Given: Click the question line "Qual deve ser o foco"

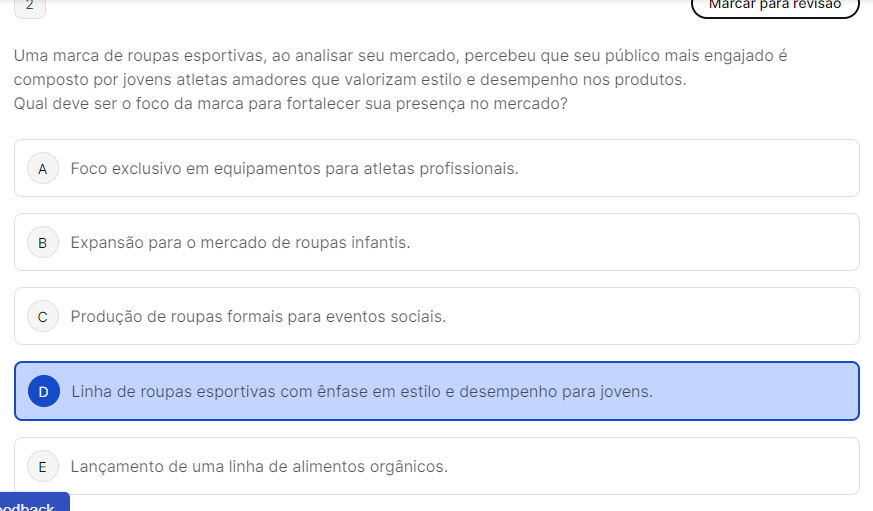Looking at the screenshot, I should (290, 104).
